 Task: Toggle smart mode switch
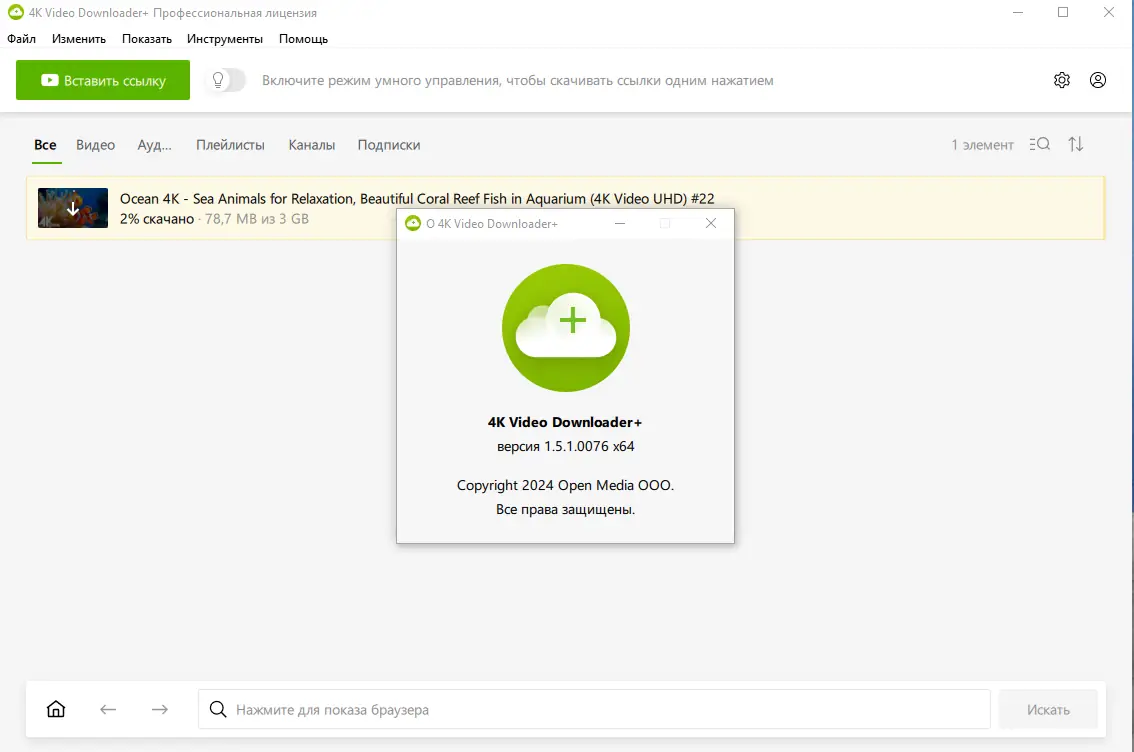click(225, 80)
